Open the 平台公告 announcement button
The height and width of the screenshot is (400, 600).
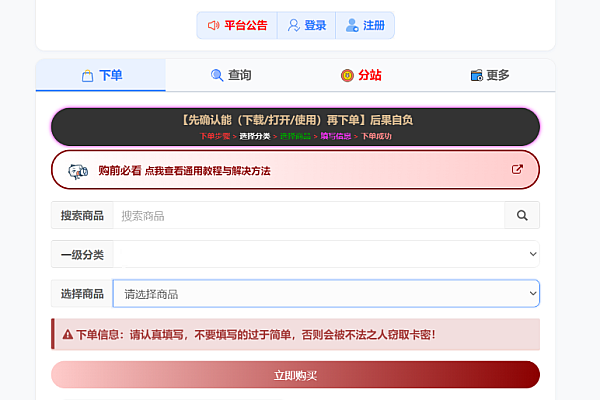[x=237, y=26]
